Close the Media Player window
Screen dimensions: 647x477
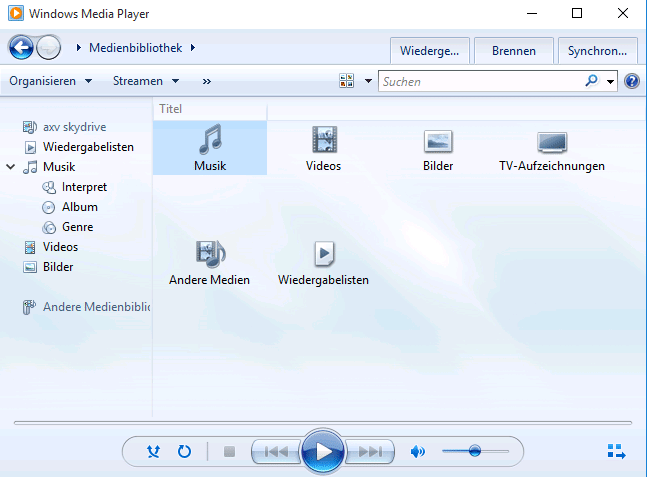[x=623, y=13]
